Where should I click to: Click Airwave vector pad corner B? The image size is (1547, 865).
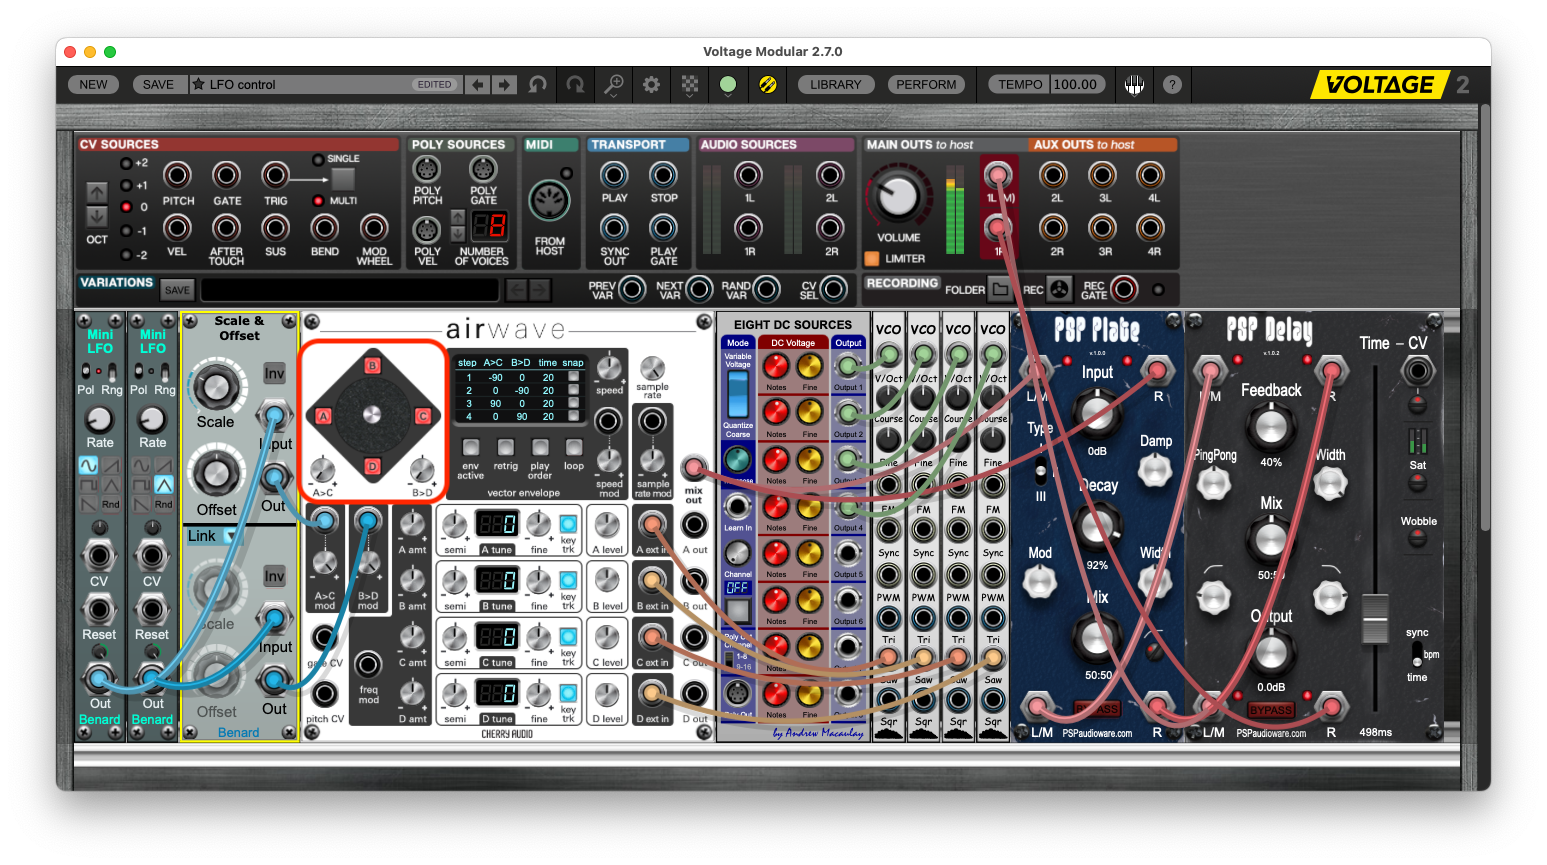click(x=372, y=366)
